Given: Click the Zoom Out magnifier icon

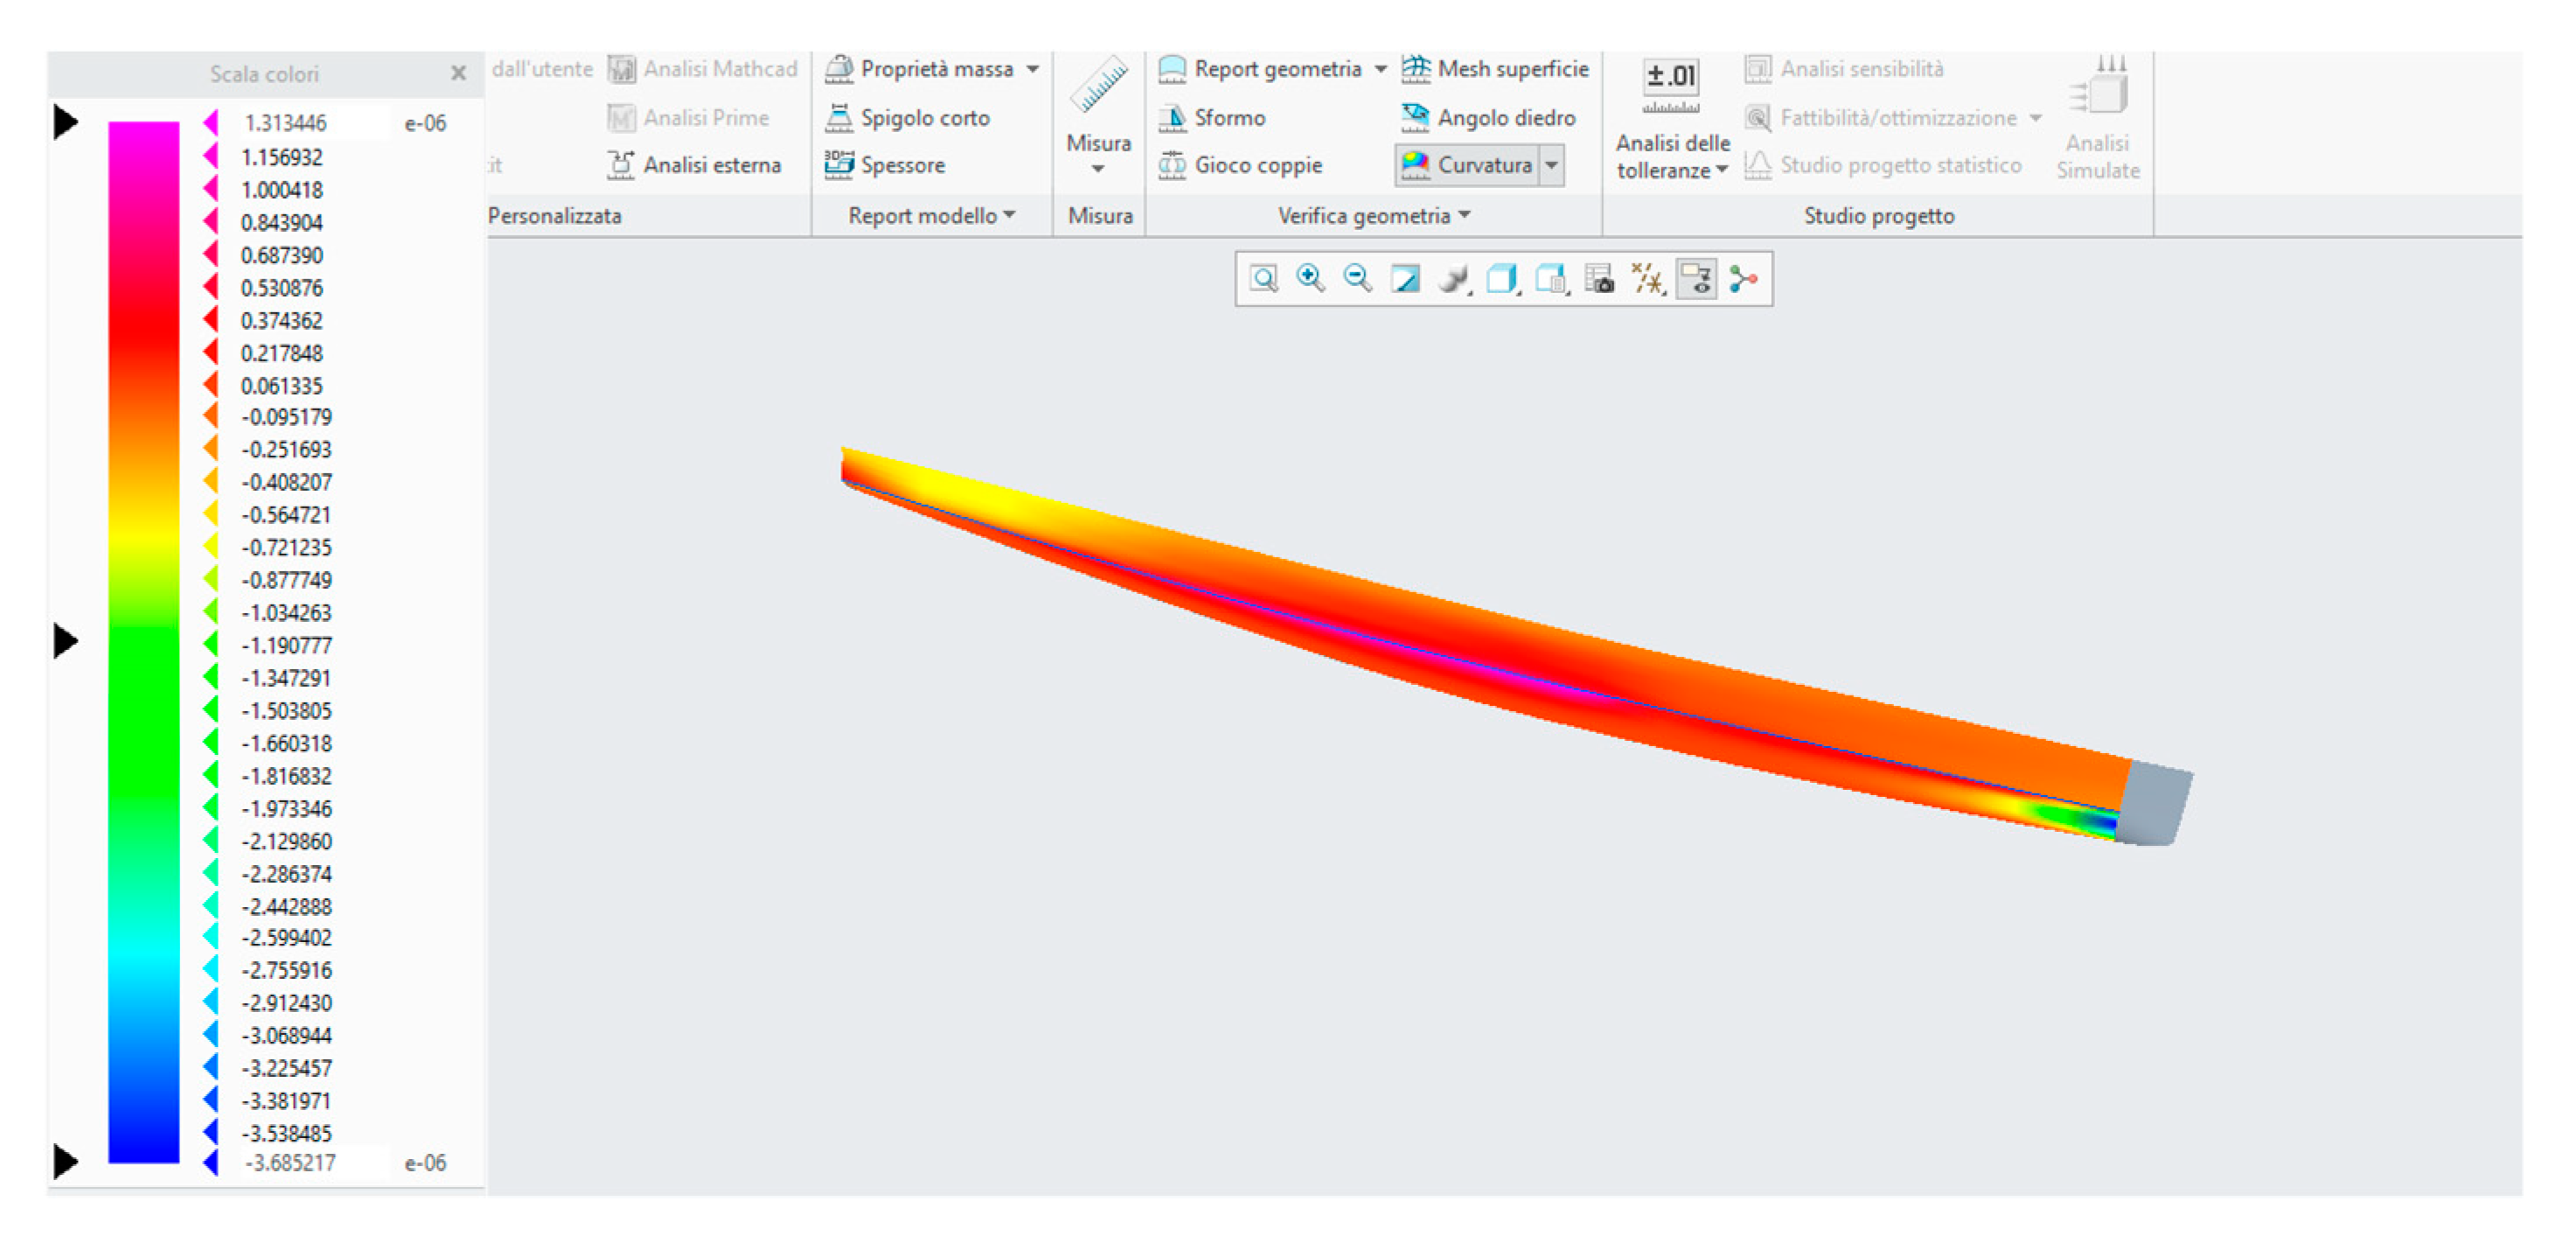Looking at the screenshot, I should click(x=1357, y=279).
